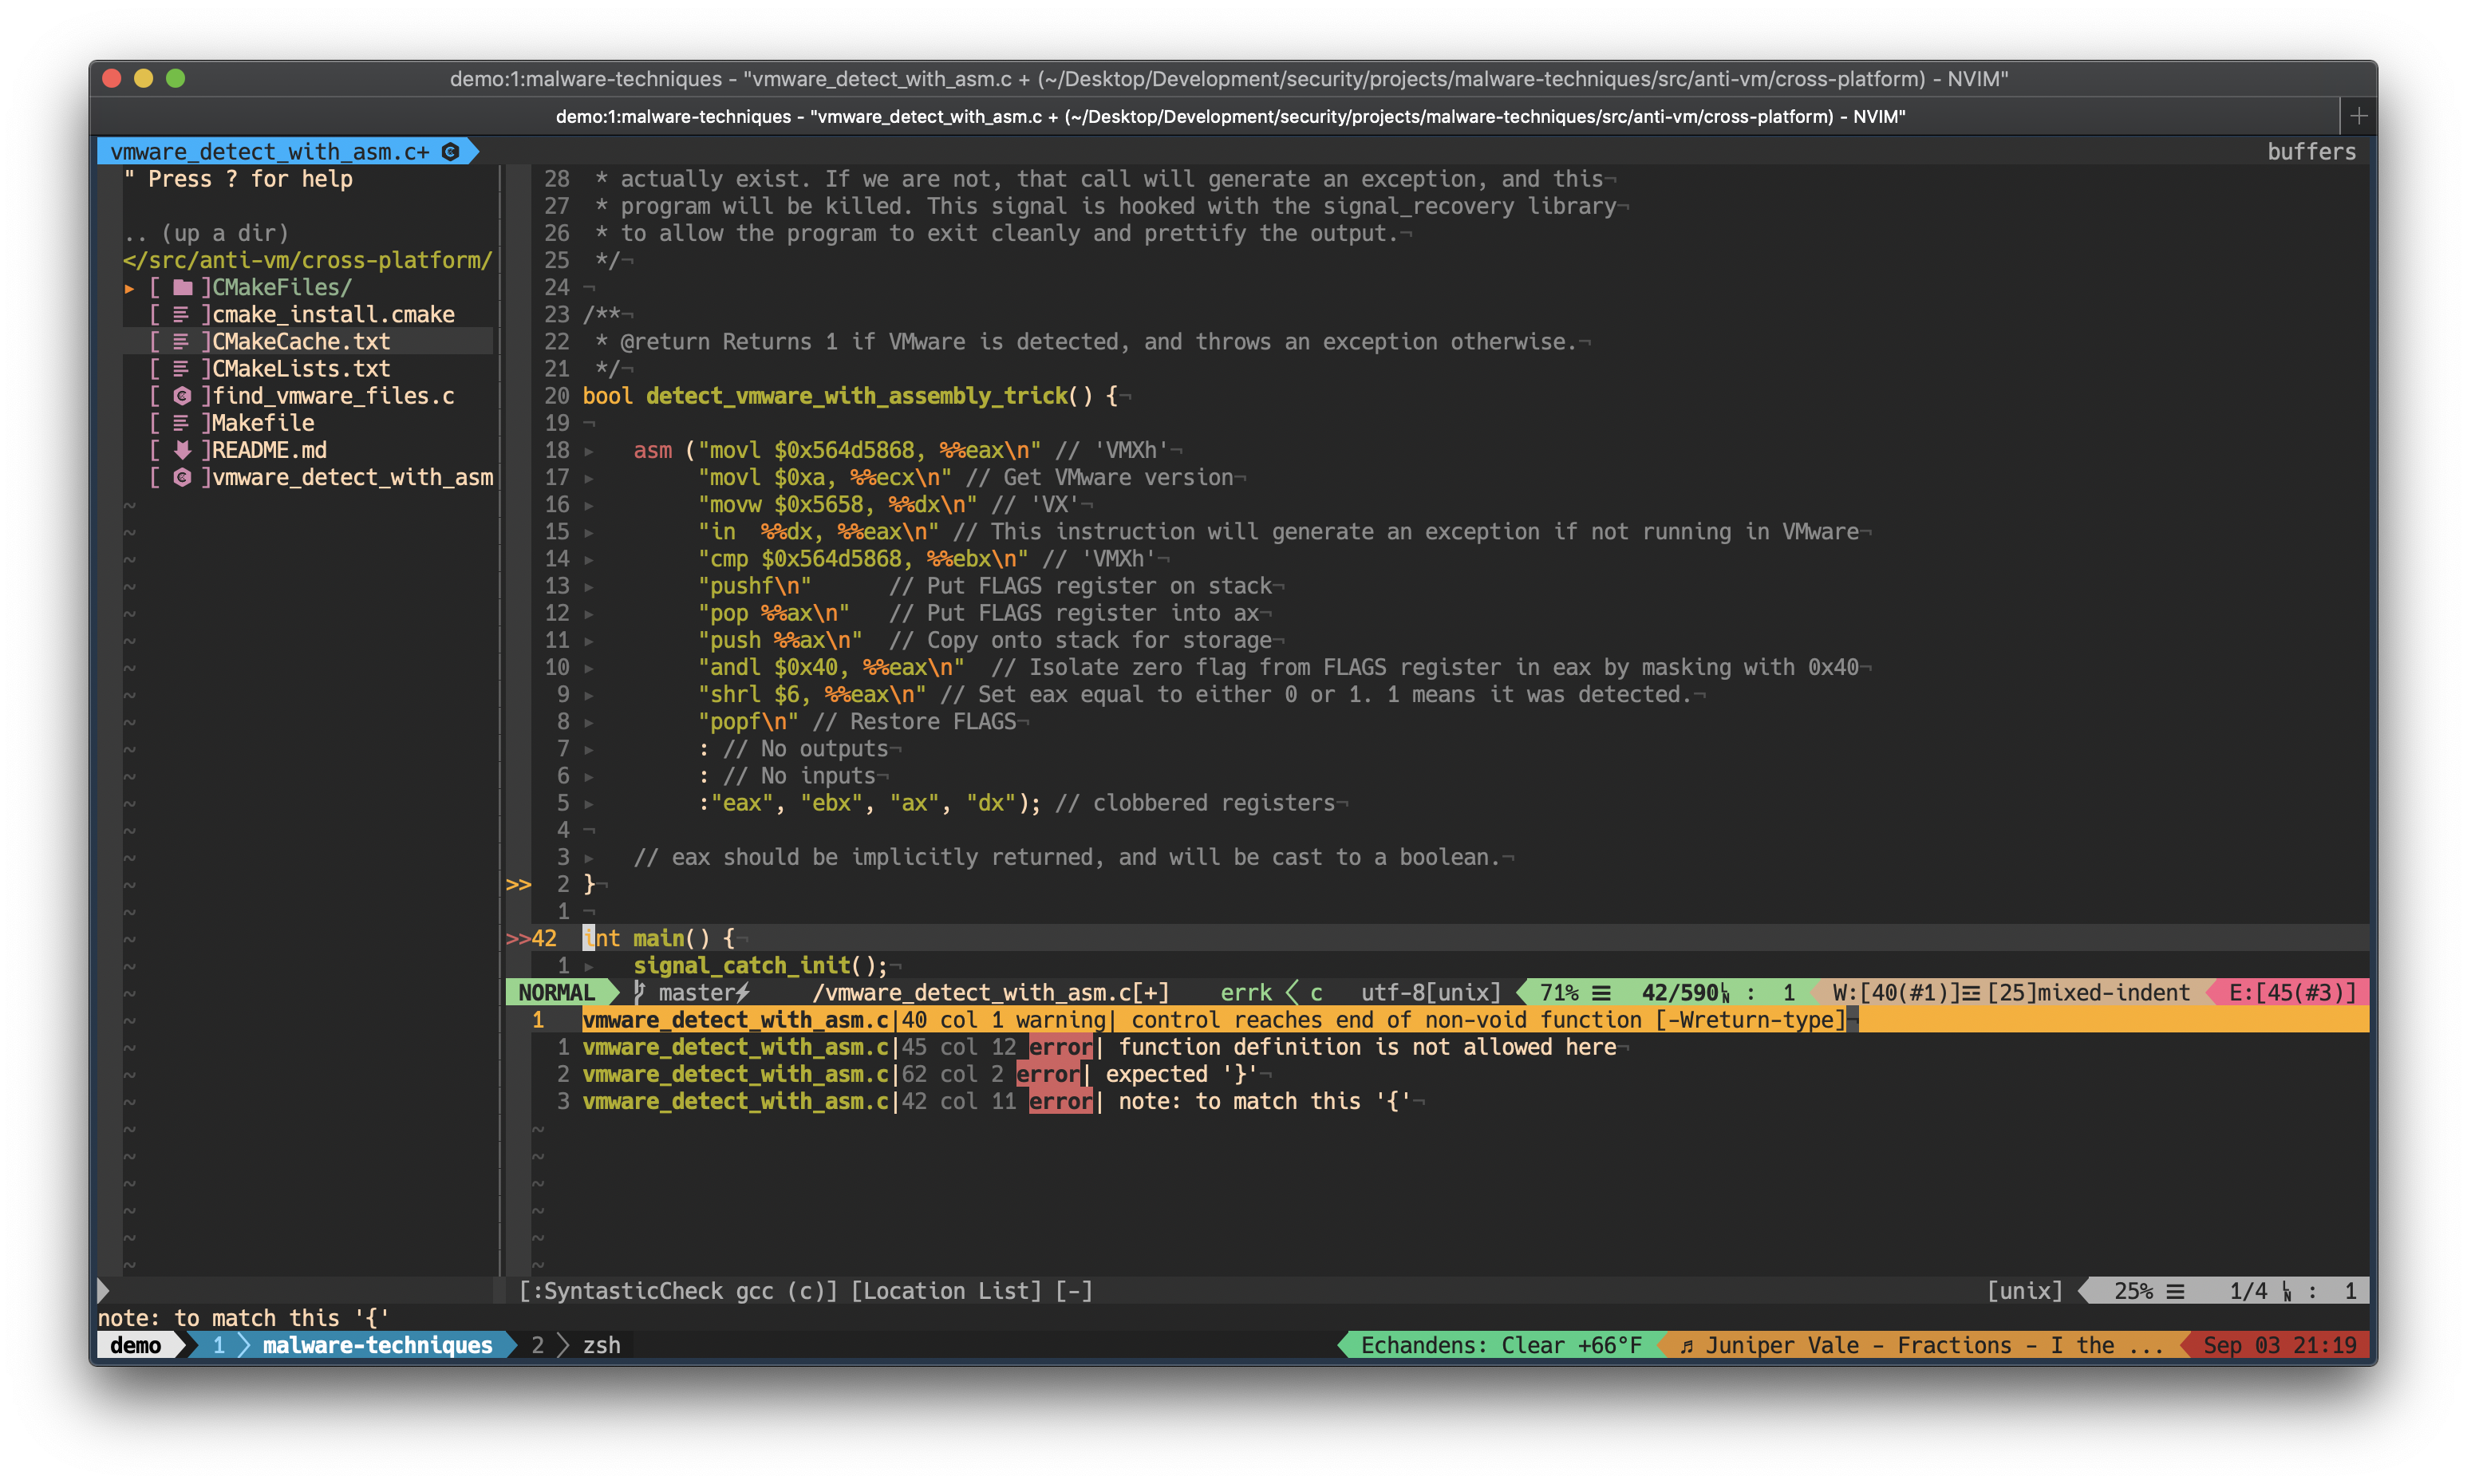Select the vmware_detect_with_asm.c buffer tab
2467x1484 pixels.
pyautogui.click(x=270, y=152)
